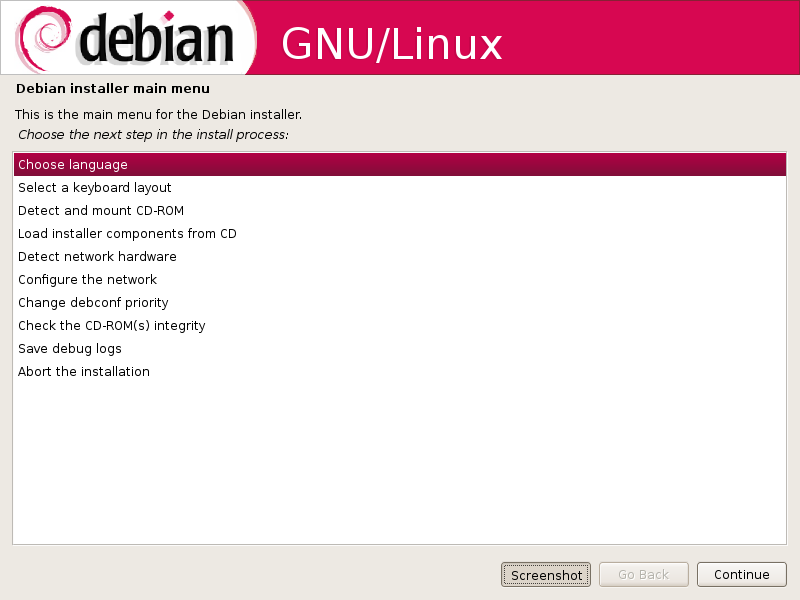Choose Configure the network
The width and height of the screenshot is (800, 600).
[x=400, y=280]
